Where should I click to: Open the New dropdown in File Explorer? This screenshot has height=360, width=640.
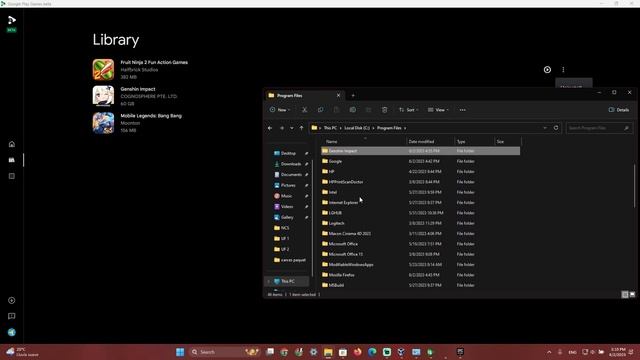point(280,110)
